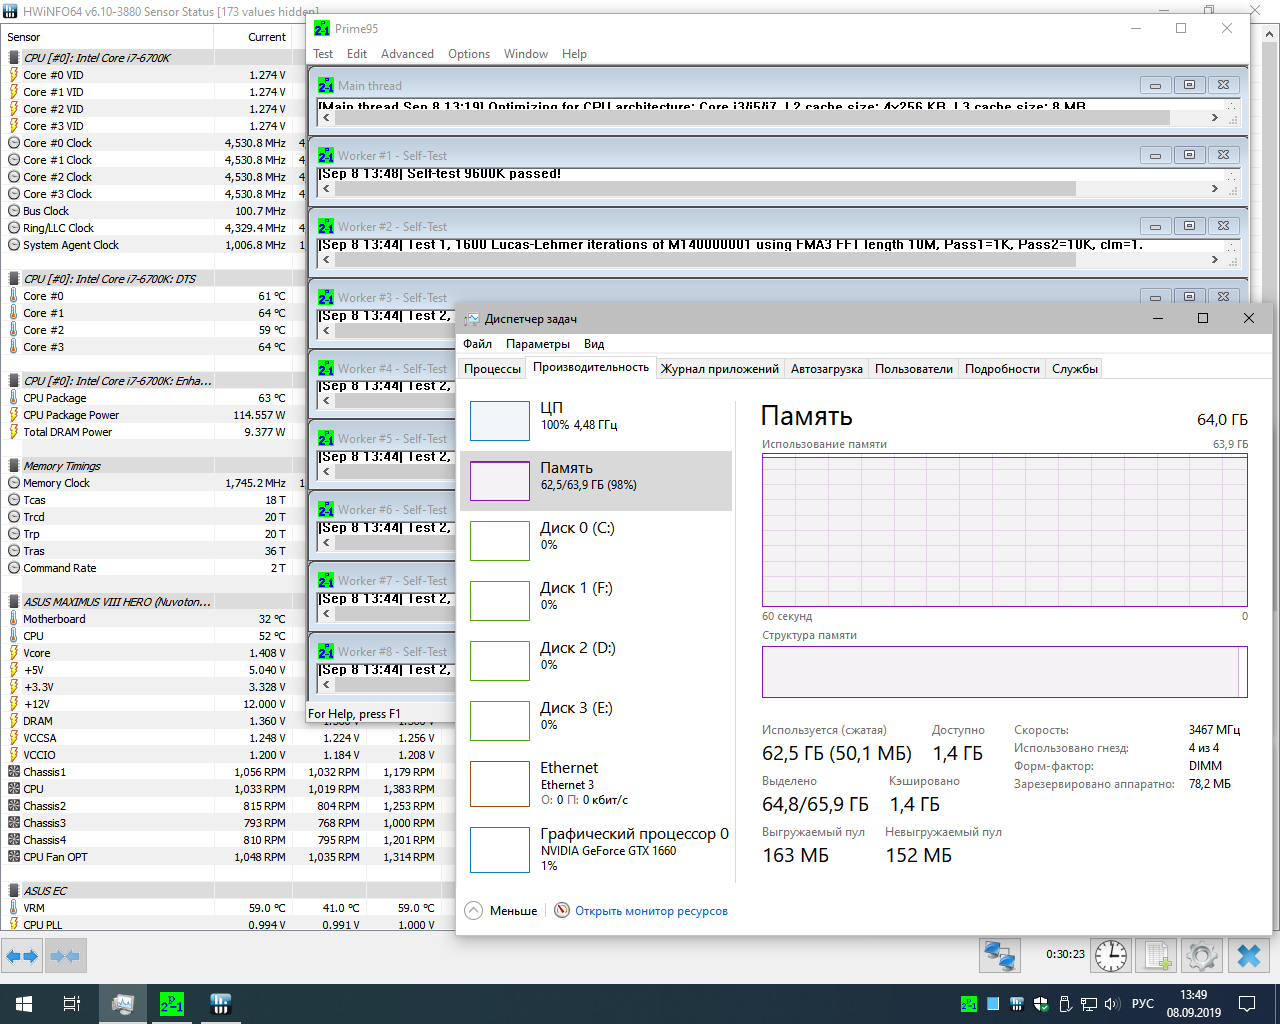Switch to the Службы tab
The width and height of the screenshot is (1280, 1024).
(x=1075, y=369)
